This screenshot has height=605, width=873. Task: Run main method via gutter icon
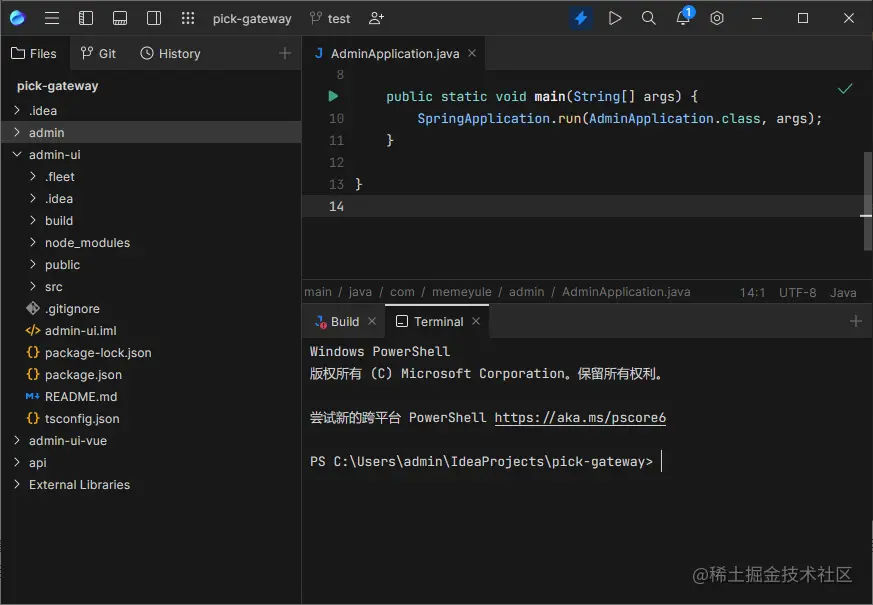tap(333, 96)
